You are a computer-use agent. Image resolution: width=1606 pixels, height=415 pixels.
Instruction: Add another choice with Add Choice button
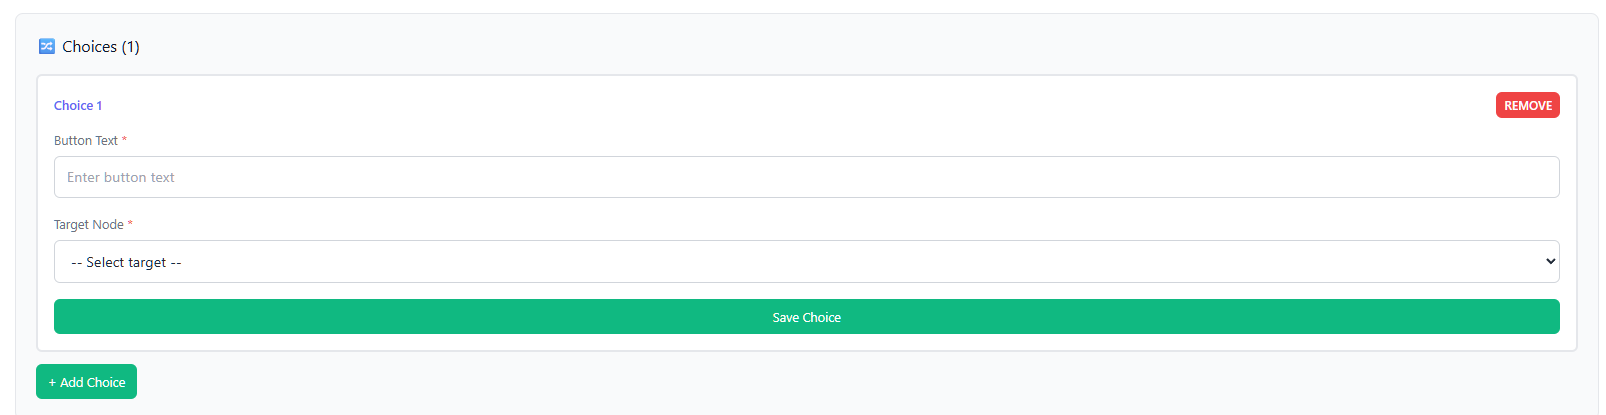(86, 382)
